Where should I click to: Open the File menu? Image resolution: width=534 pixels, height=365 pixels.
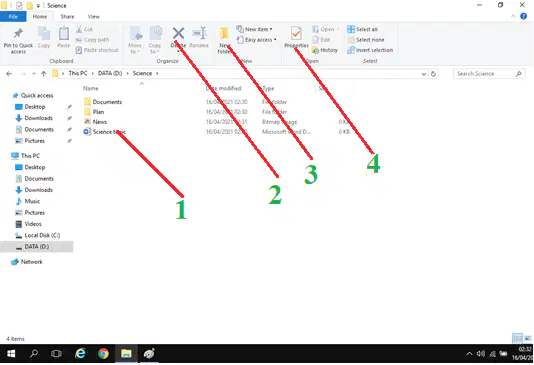tap(13, 16)
